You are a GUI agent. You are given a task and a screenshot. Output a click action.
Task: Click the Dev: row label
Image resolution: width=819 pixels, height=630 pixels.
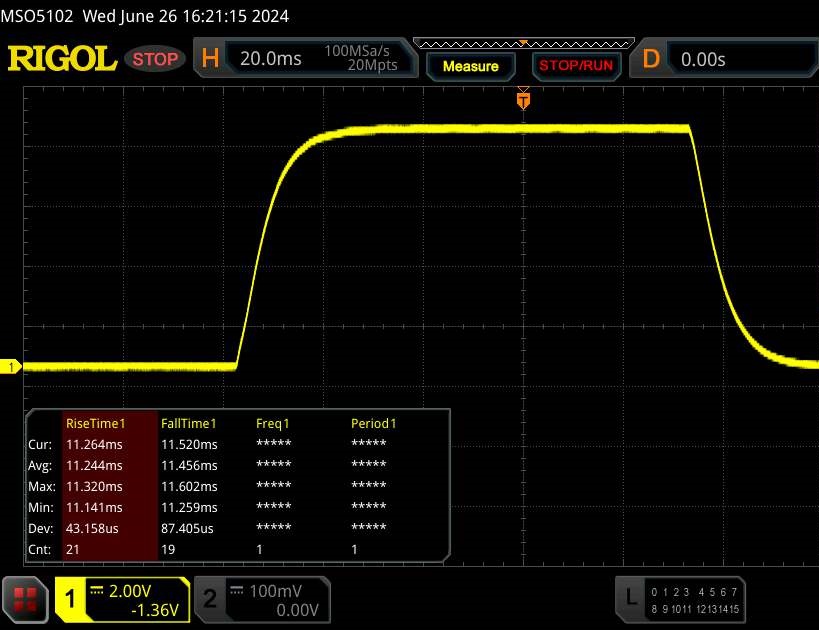tap(41, 528)
